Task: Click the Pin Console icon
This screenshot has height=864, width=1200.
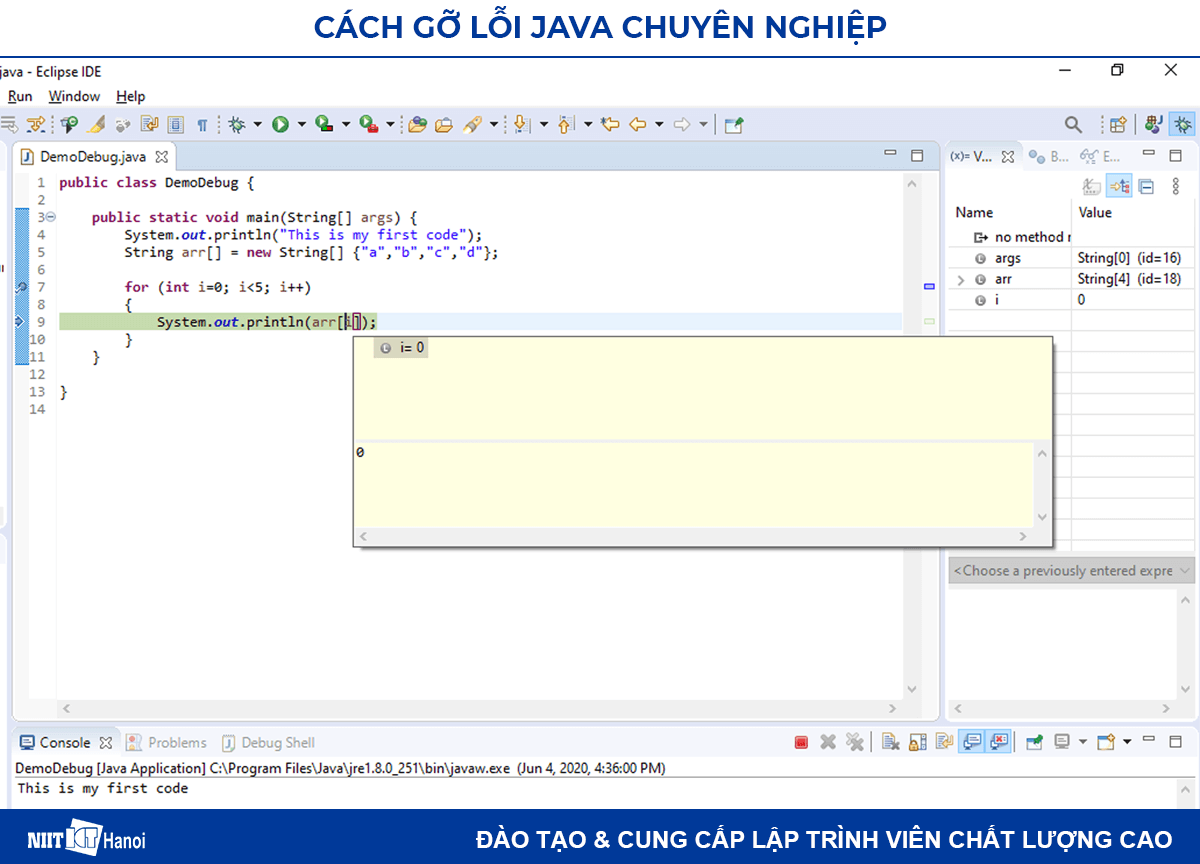Action: (x=1035, y=742)
